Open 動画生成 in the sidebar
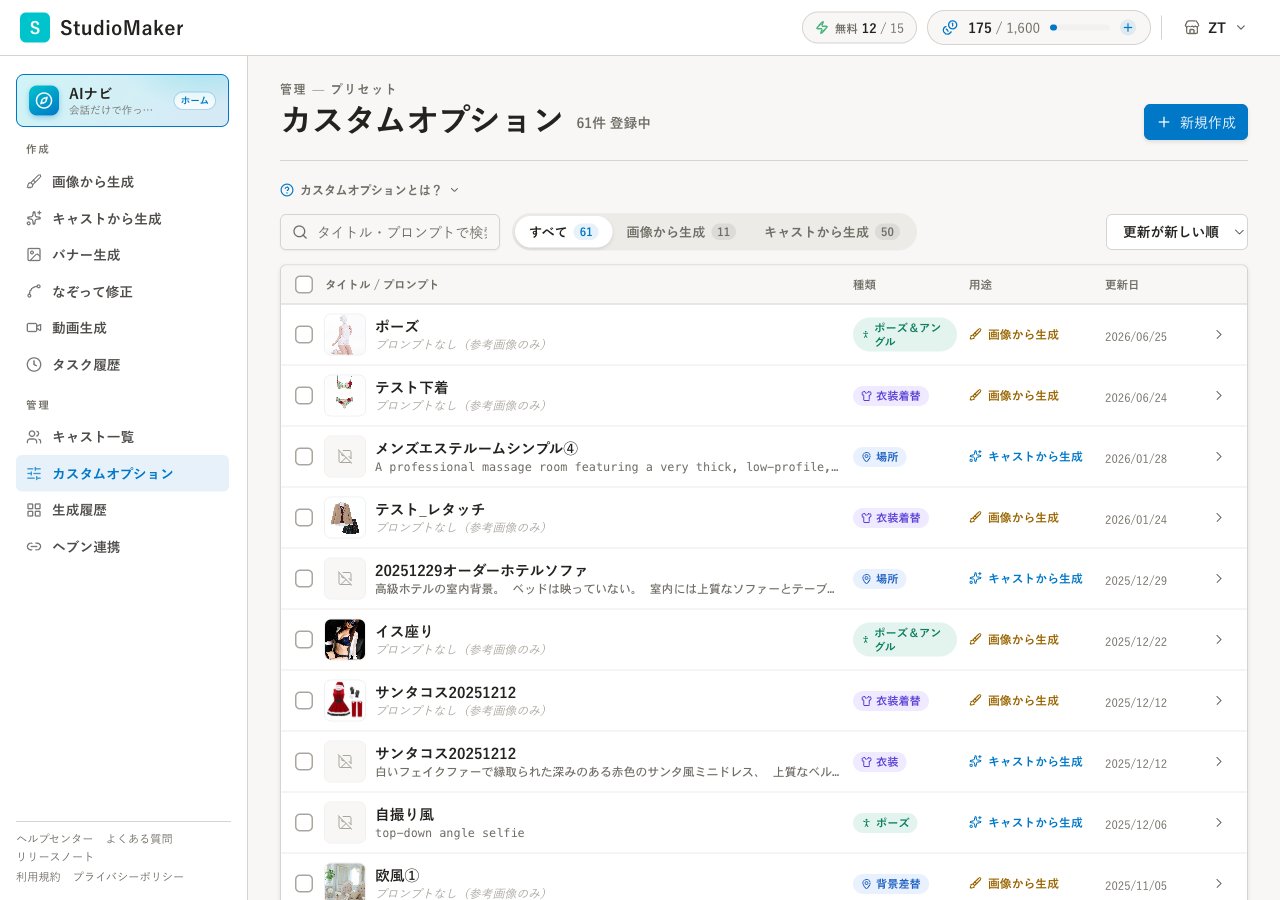The height and width of the screenshot is (900, 1280). 122,328
